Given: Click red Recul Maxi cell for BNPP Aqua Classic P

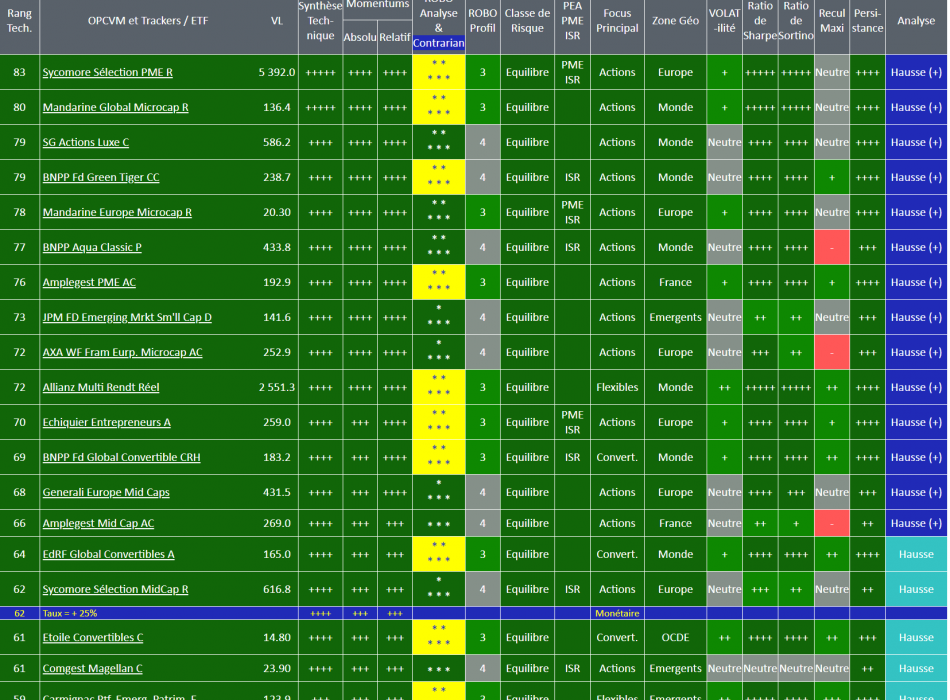Looking at the screenshot, I should [x=832, y=247].
